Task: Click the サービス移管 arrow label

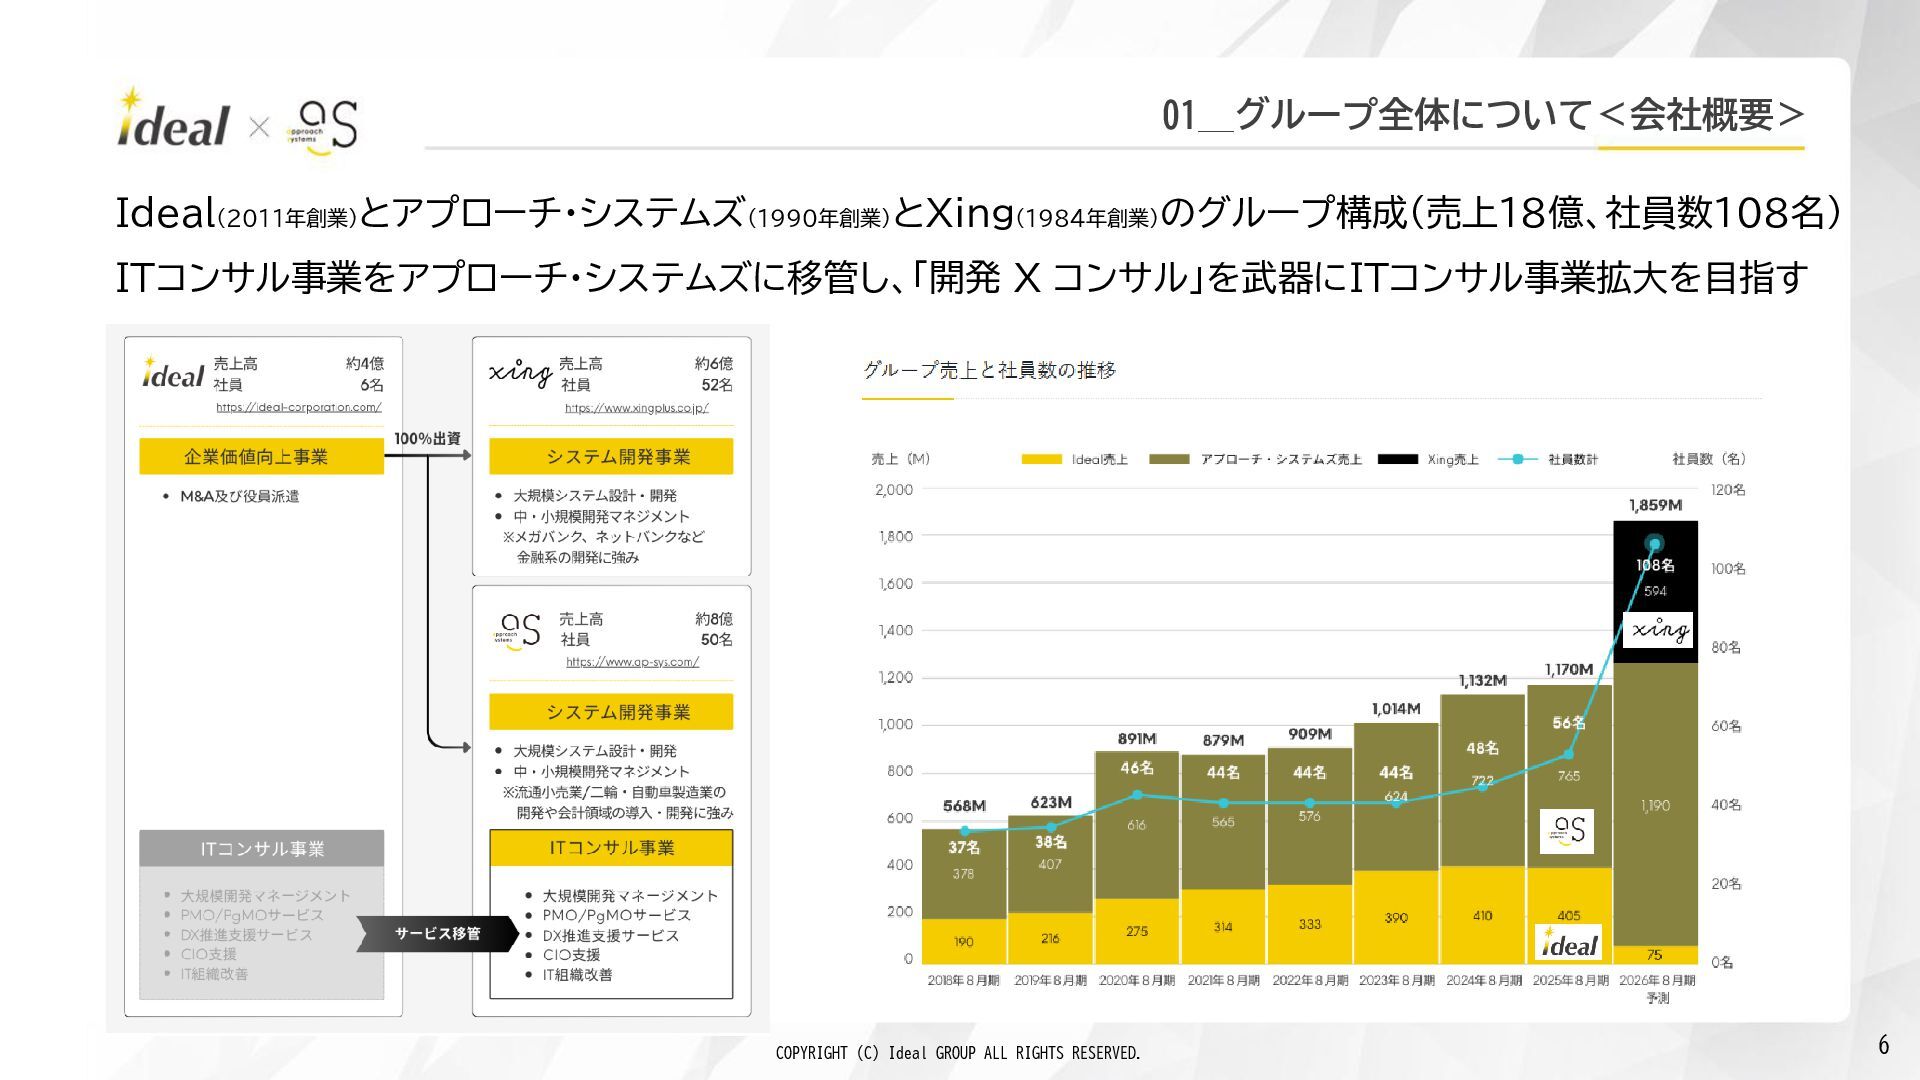Action: 437,933
